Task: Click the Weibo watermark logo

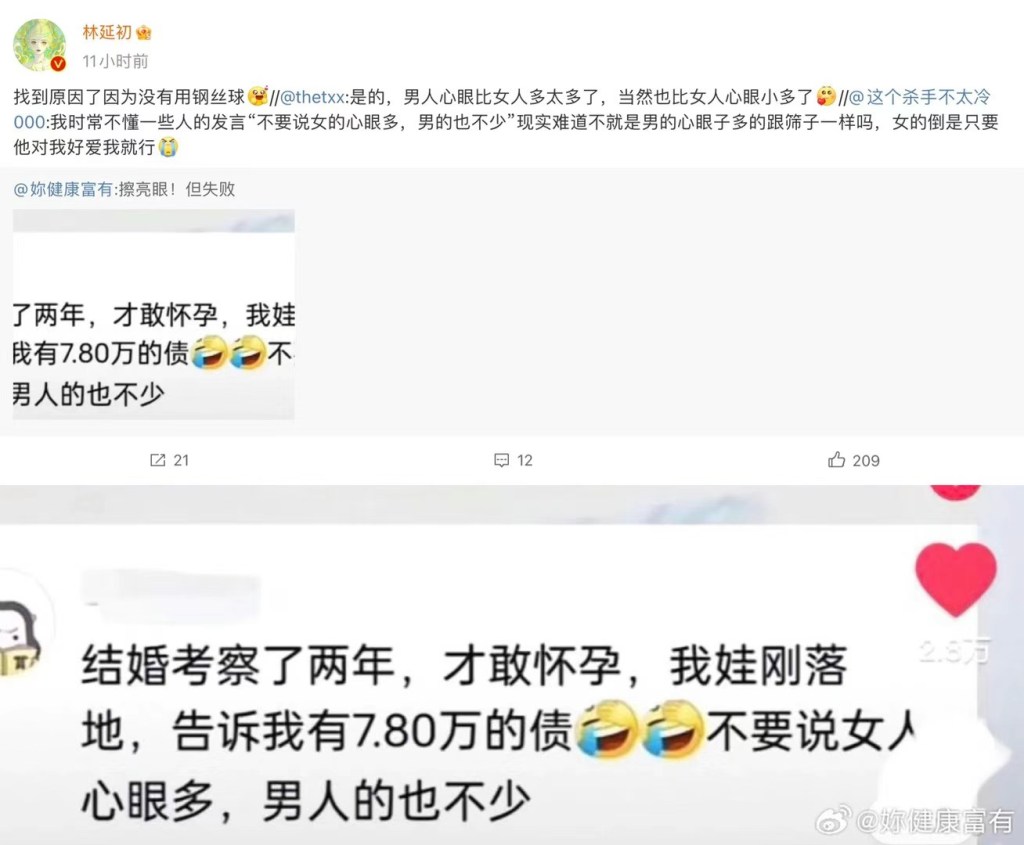Action: pos(834,820)
